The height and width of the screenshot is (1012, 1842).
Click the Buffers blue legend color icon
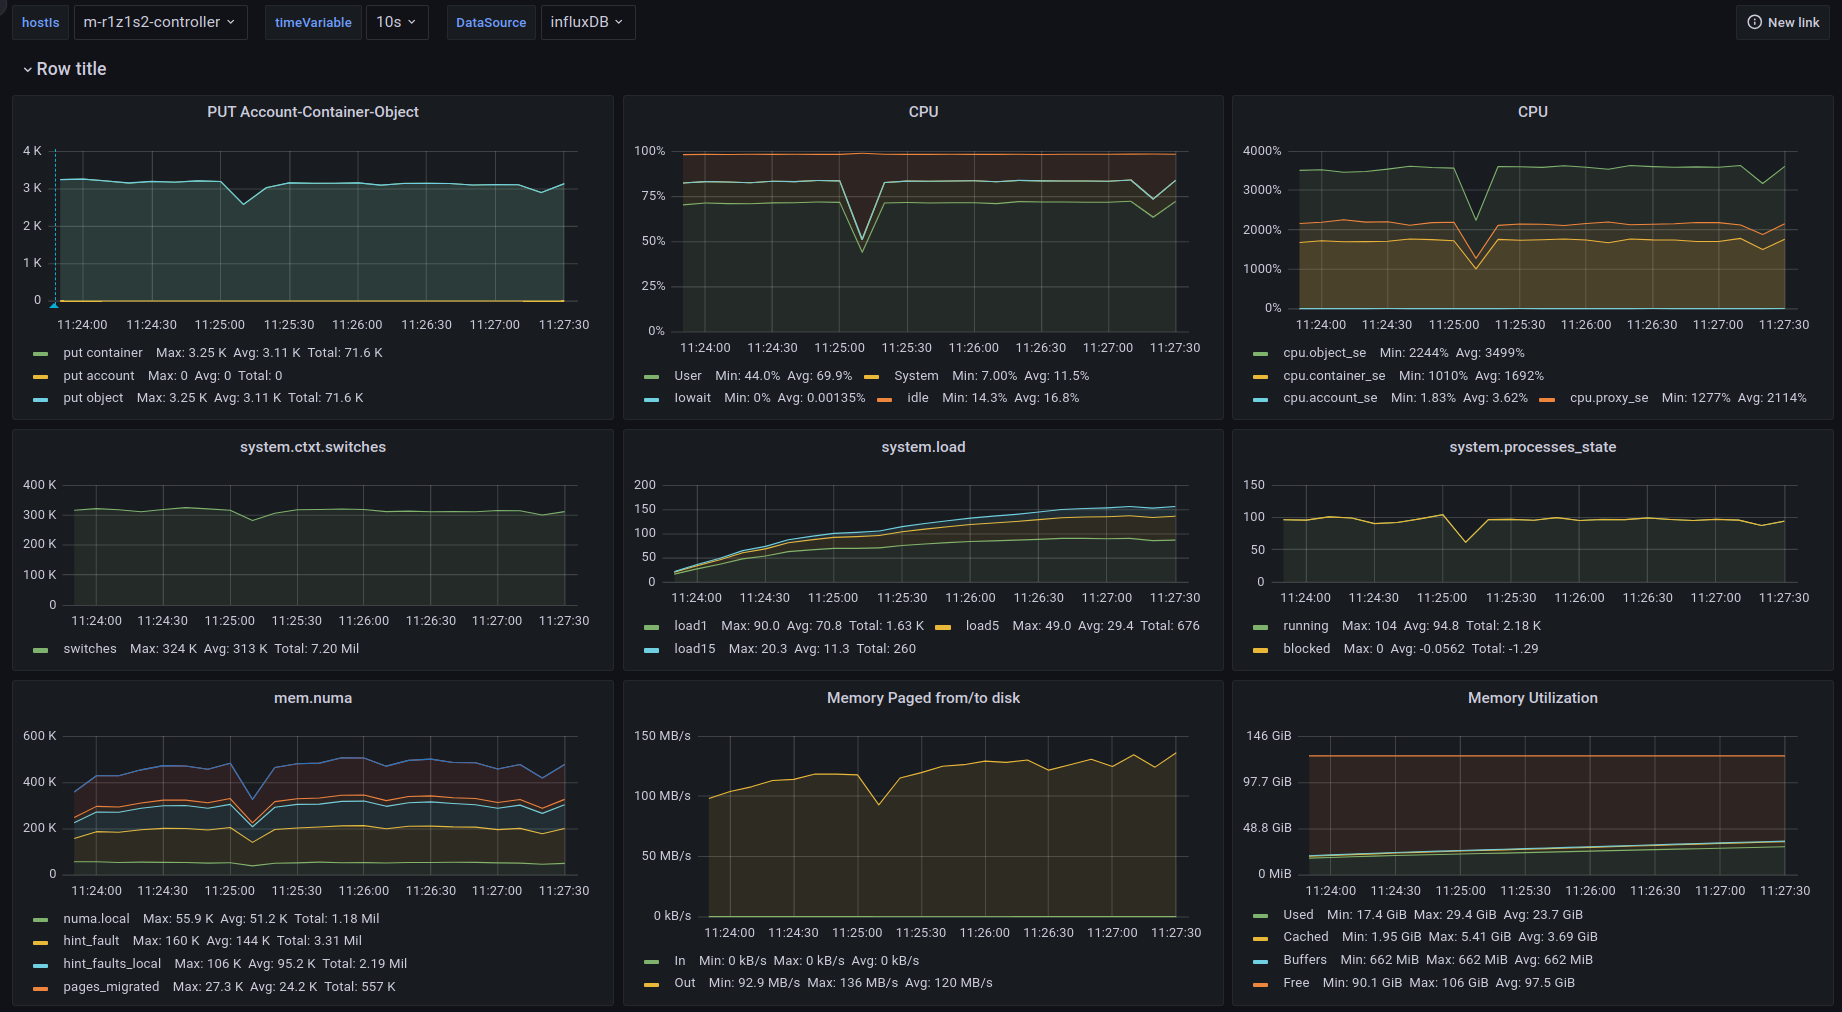pyautogui.click(x=1261, y=961)
